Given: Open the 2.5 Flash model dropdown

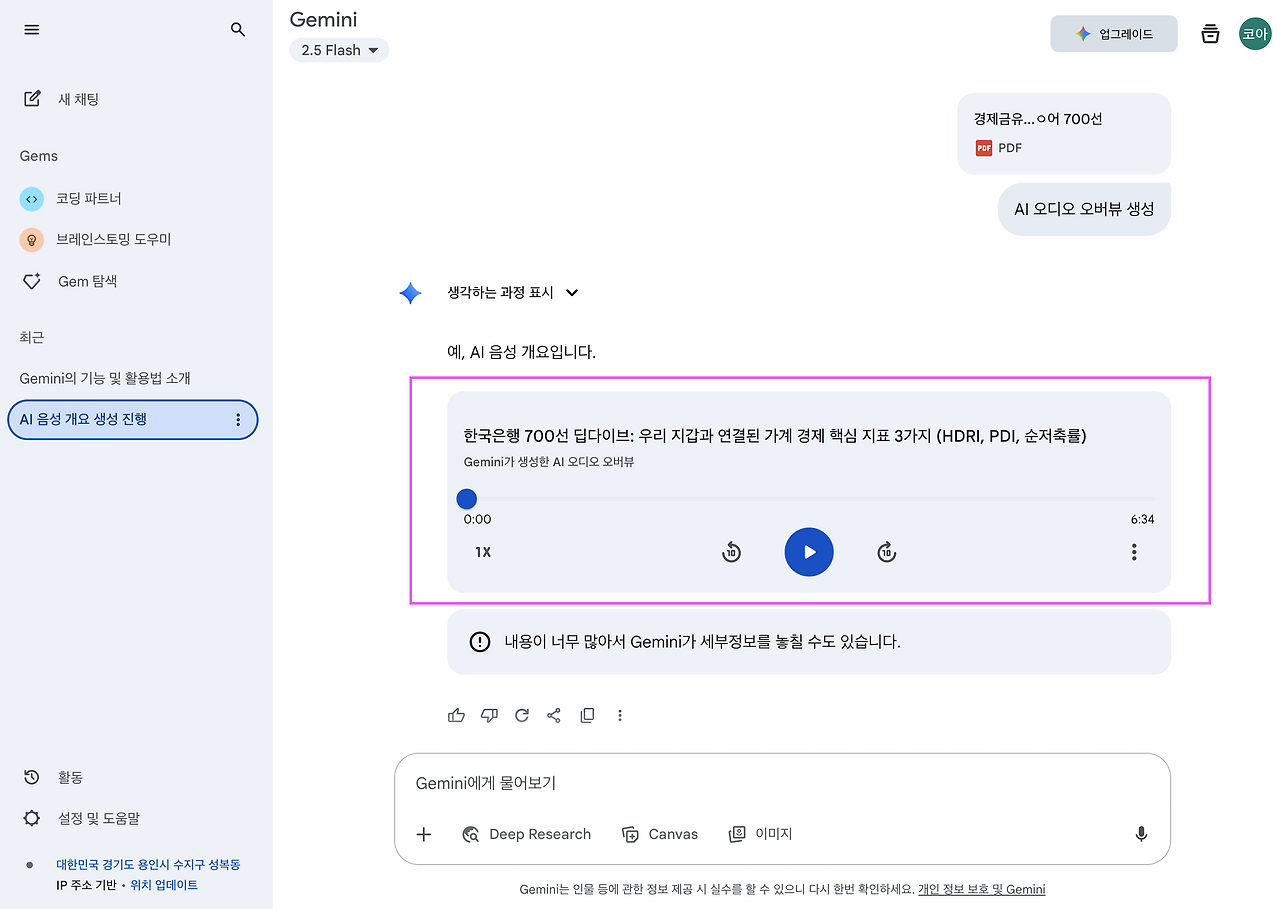Looking at the screenshot, I should tap(339, 50).
